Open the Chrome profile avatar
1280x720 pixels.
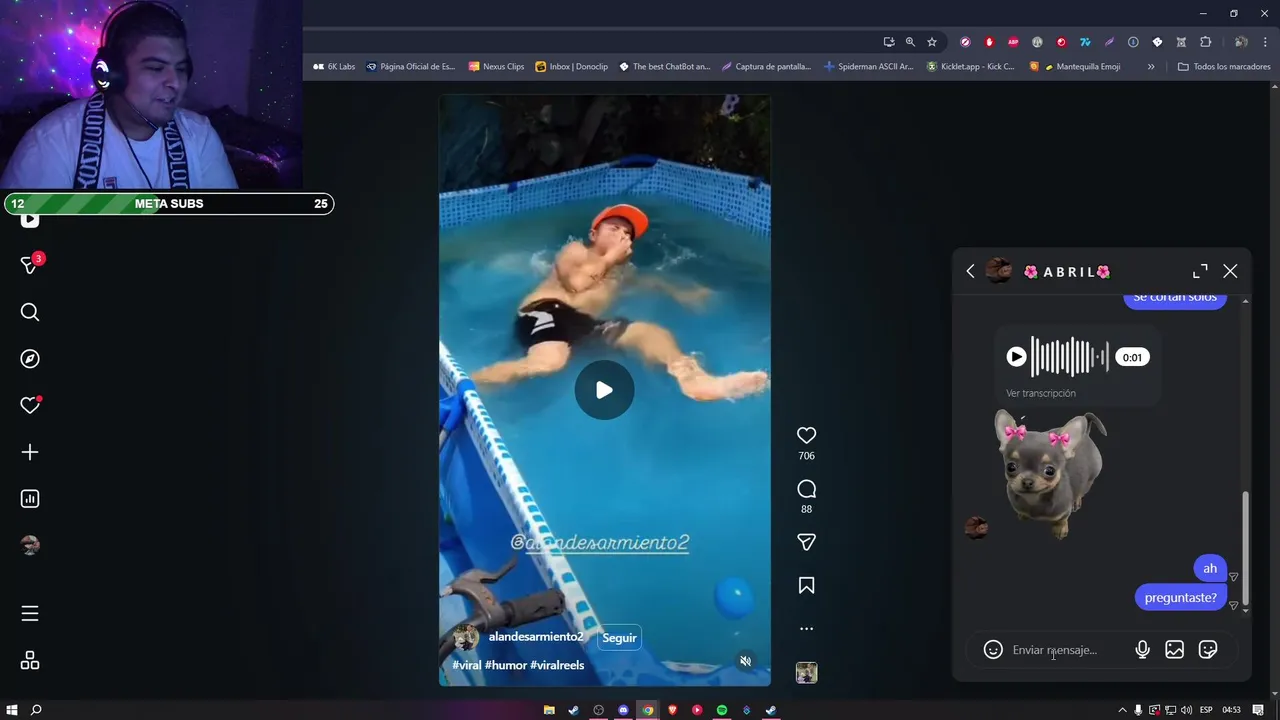point(1240,42)
